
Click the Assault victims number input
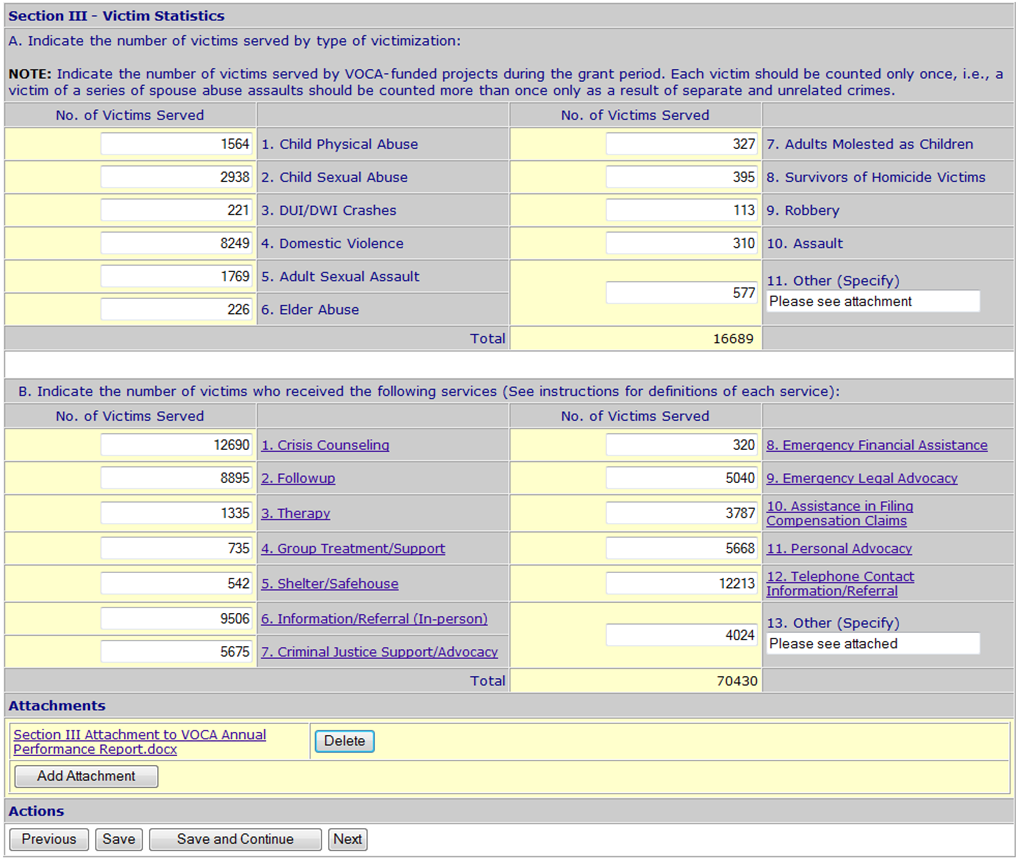[x=682, y=243]
